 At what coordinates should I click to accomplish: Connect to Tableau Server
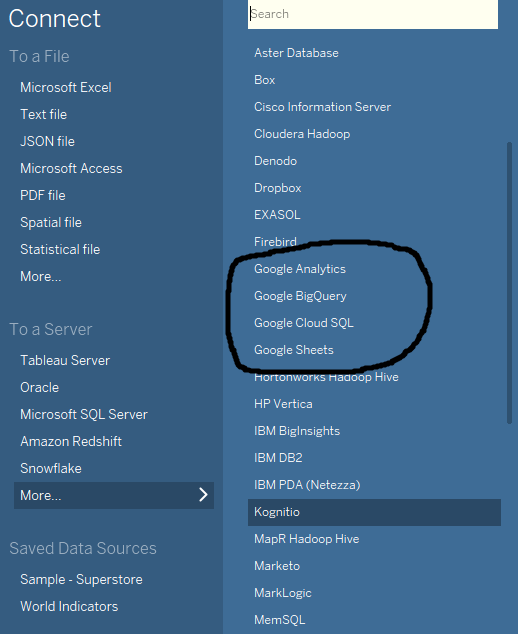tap(65, 360)
